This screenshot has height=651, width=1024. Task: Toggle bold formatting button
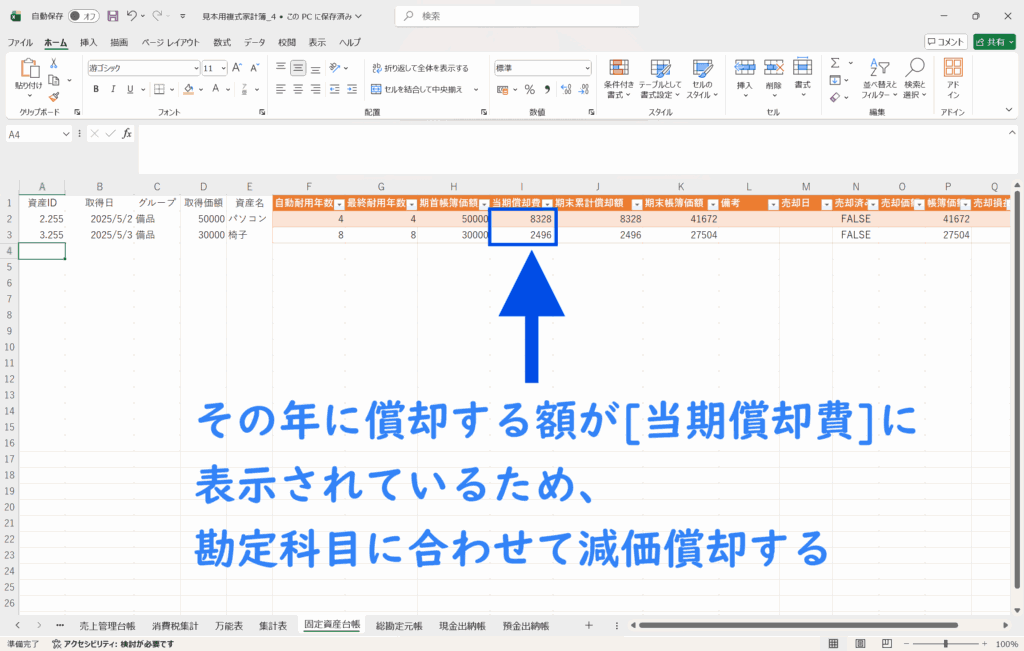click(x=96, y=89)
